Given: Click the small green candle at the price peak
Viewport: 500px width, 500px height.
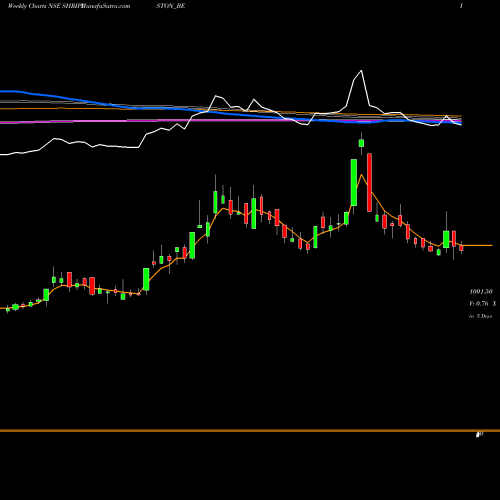Looking at the screenshot, I should point(361,143).
